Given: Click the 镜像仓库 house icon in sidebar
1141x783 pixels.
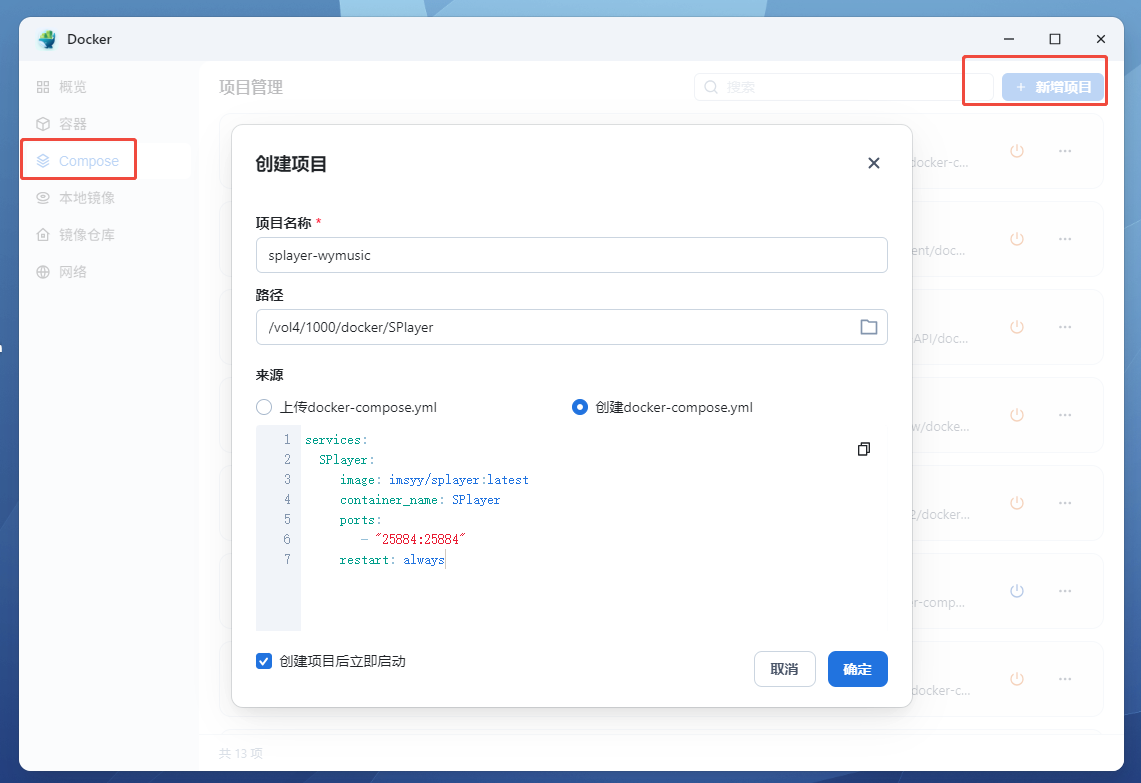Looking at the screenshot, I should [43, 235].
